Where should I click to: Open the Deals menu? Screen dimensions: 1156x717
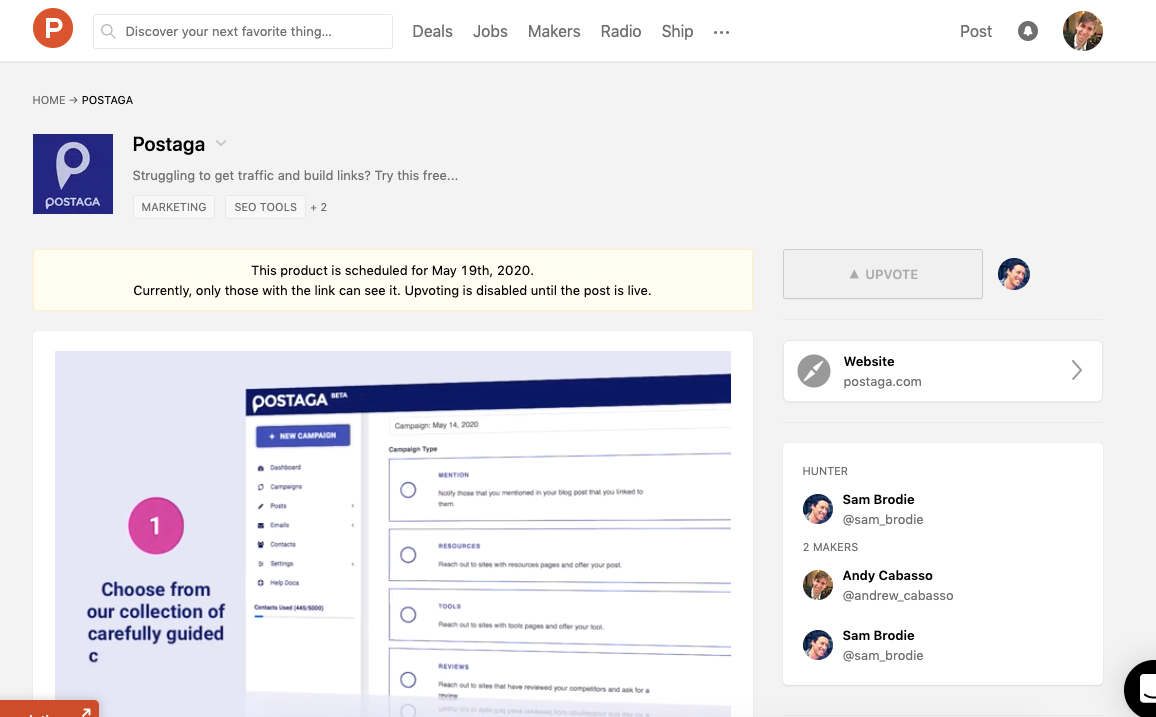[x=432, y=31]
